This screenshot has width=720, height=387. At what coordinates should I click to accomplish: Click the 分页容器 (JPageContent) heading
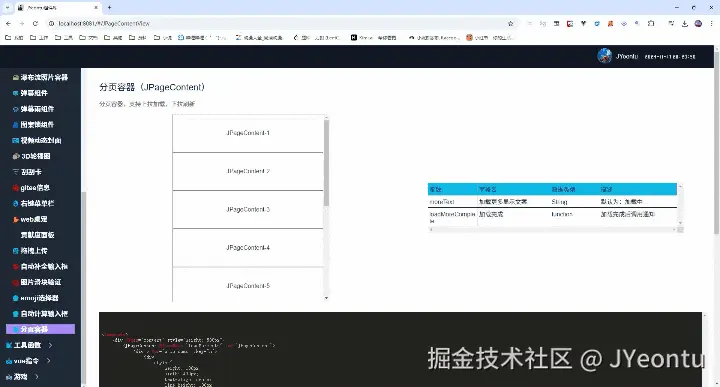tap(152, 87)
